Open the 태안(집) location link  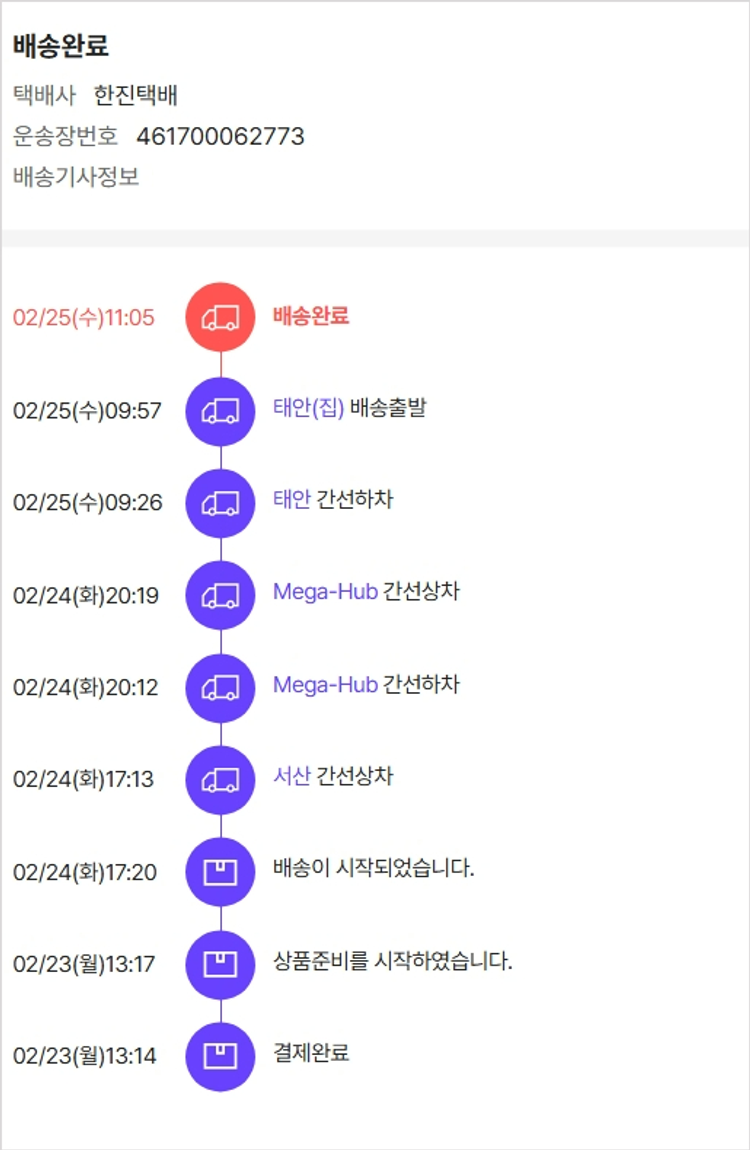308,408
